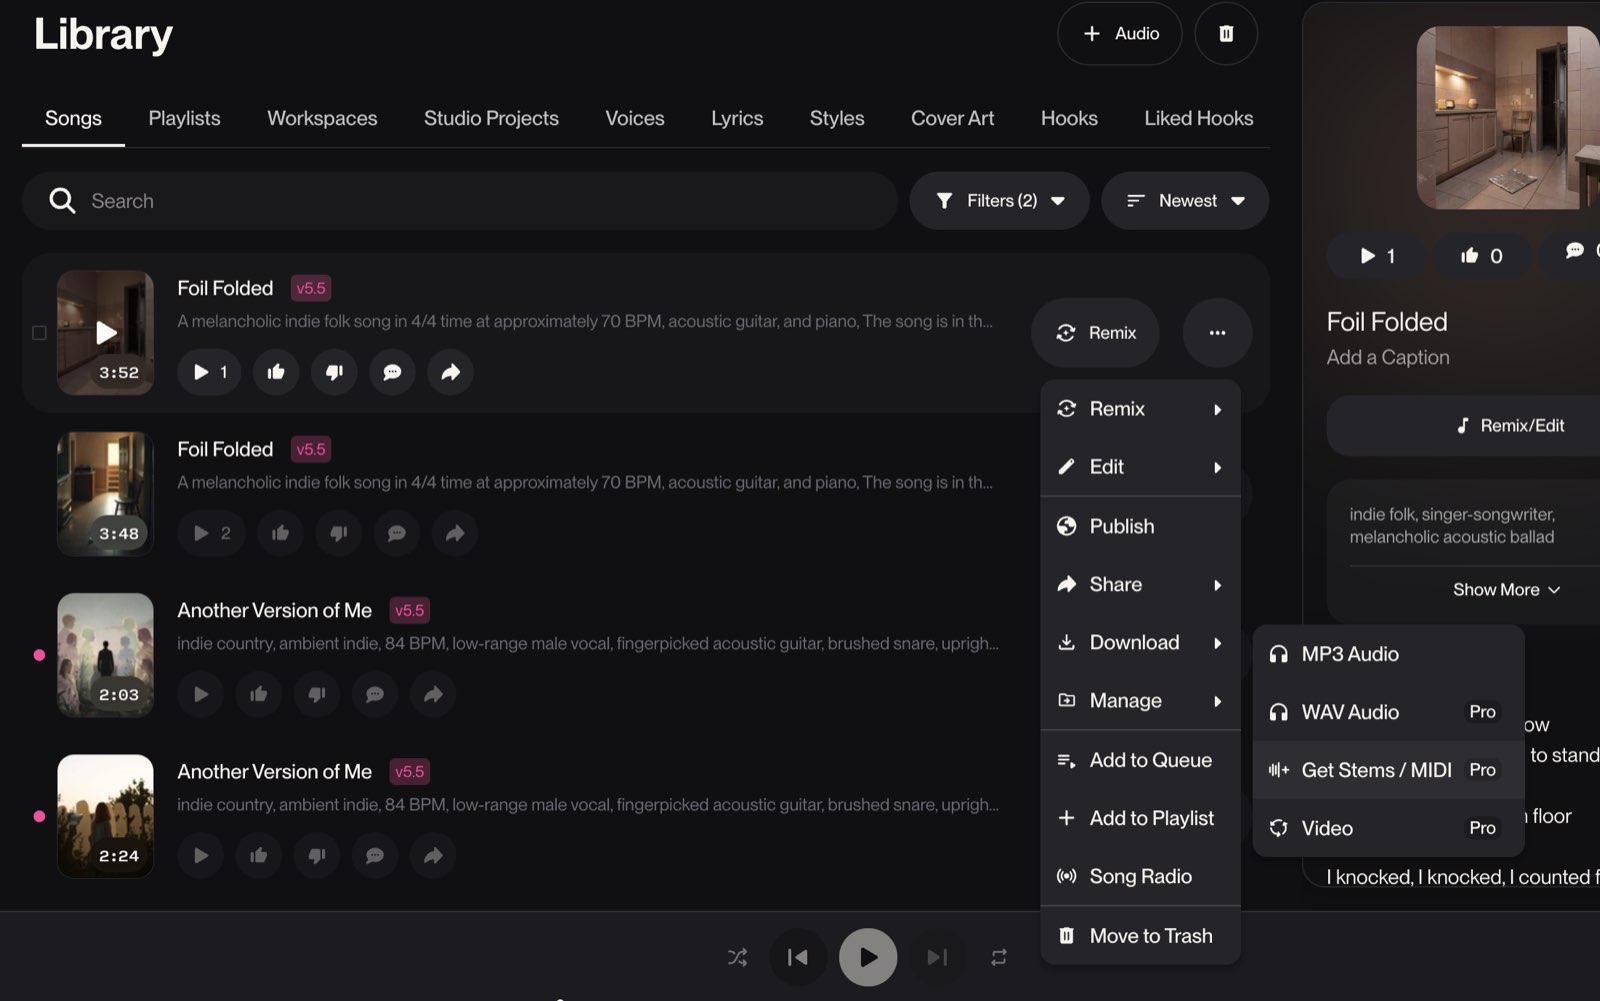1600x1001 pixels.
Task: Download as WAV Audio
Action: click(1388, 713)
